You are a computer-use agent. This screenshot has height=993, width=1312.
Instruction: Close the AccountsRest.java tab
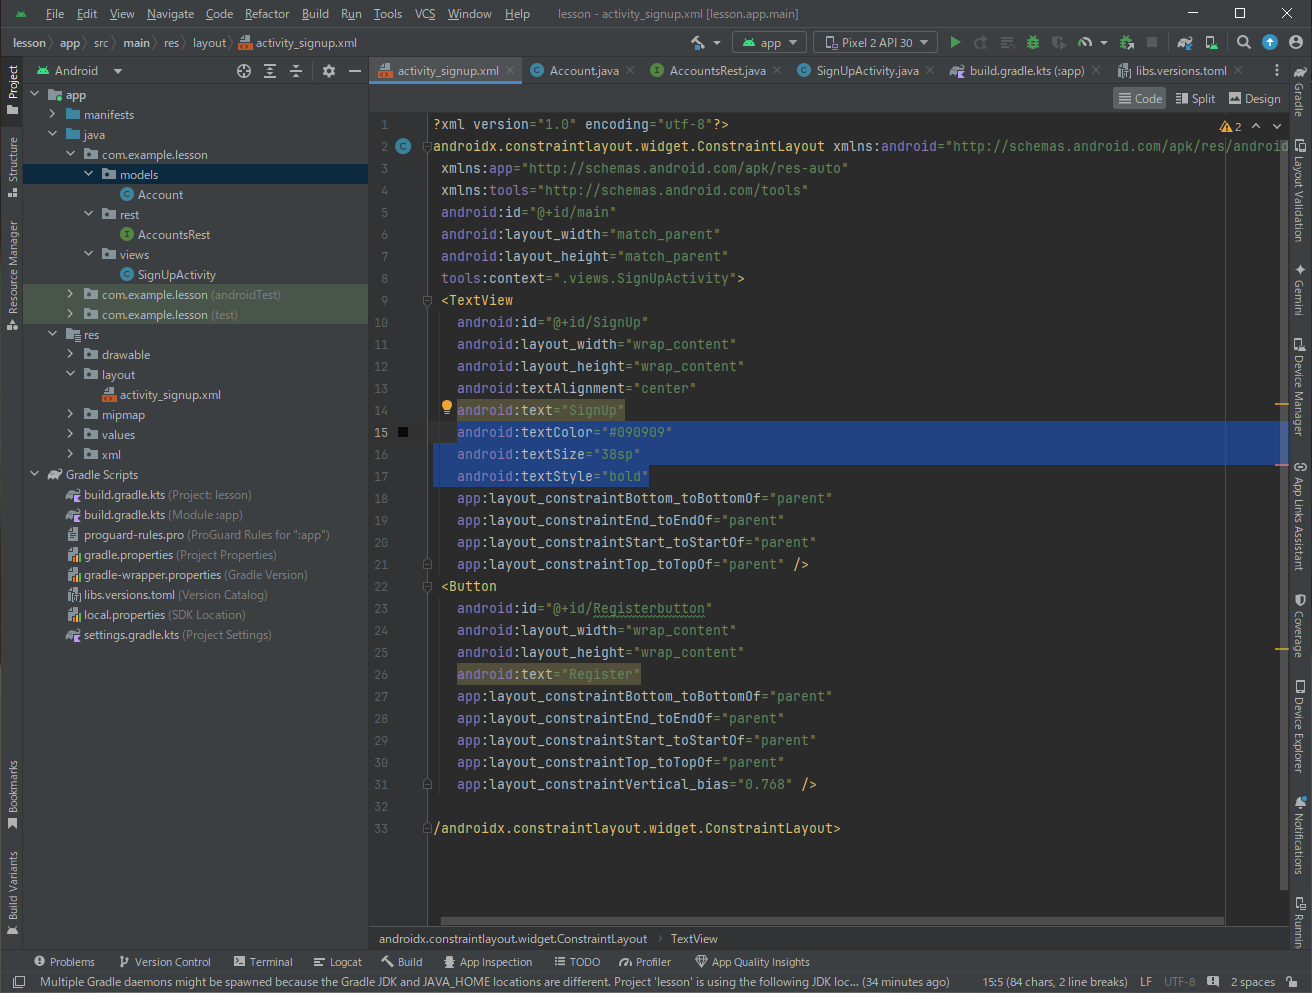click(x=778, y=71)
